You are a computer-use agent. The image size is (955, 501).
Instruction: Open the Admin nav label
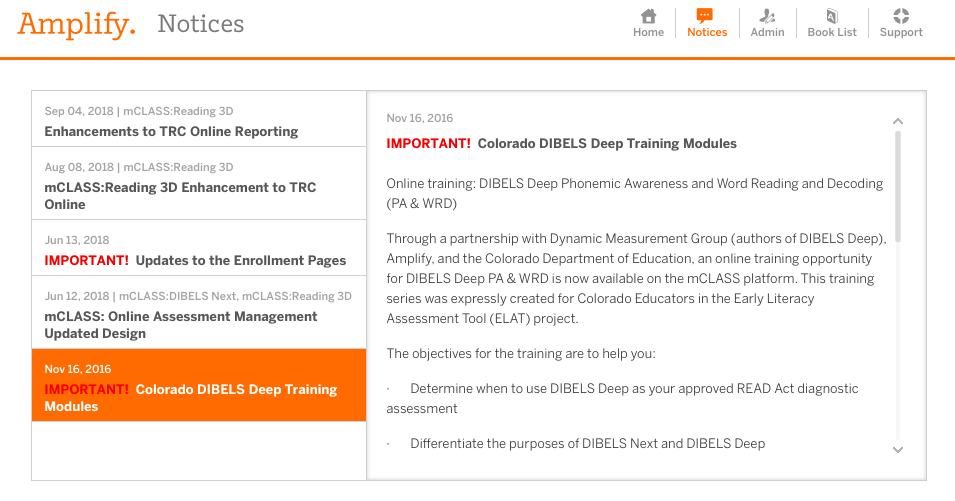pos(767,32)
